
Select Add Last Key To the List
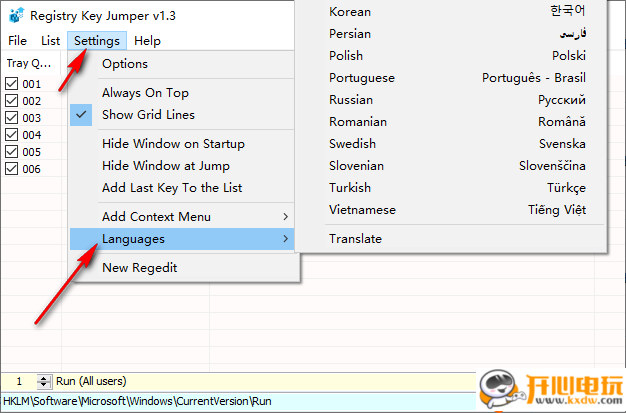pos(172,187)
